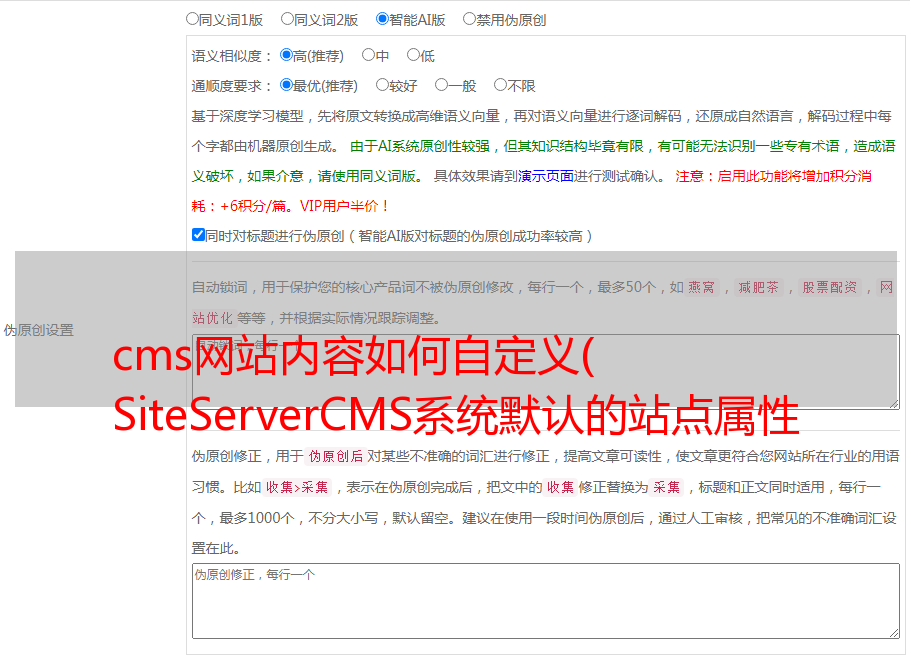Choose the 智能AI版 radio option
Image resolution: width=911 pixels, height=658 pixels.
382,19
